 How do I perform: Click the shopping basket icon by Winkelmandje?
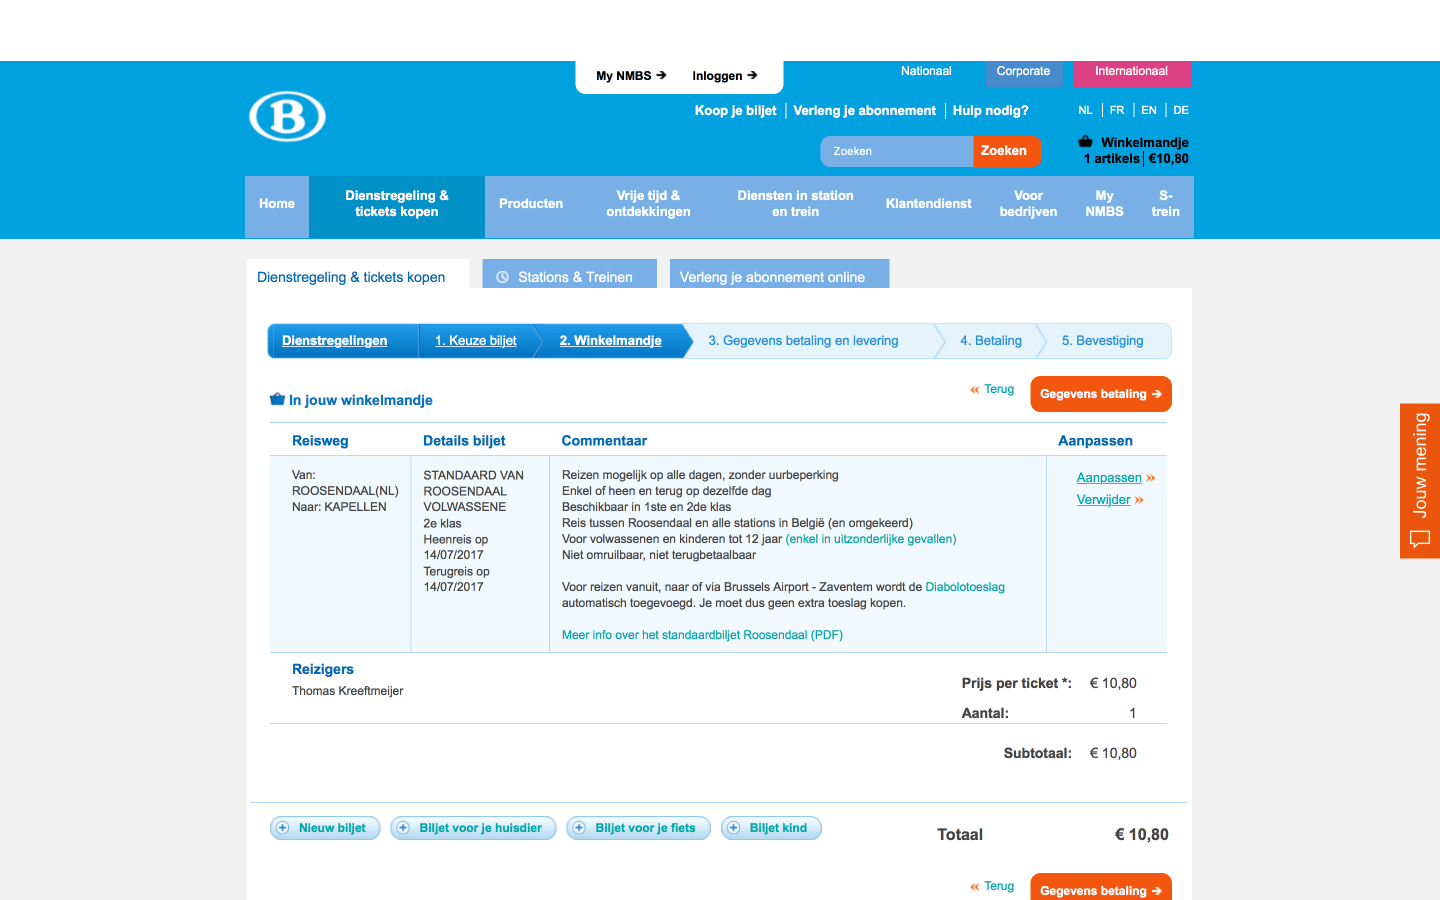pyautogui.click(x=1086, y=141)
